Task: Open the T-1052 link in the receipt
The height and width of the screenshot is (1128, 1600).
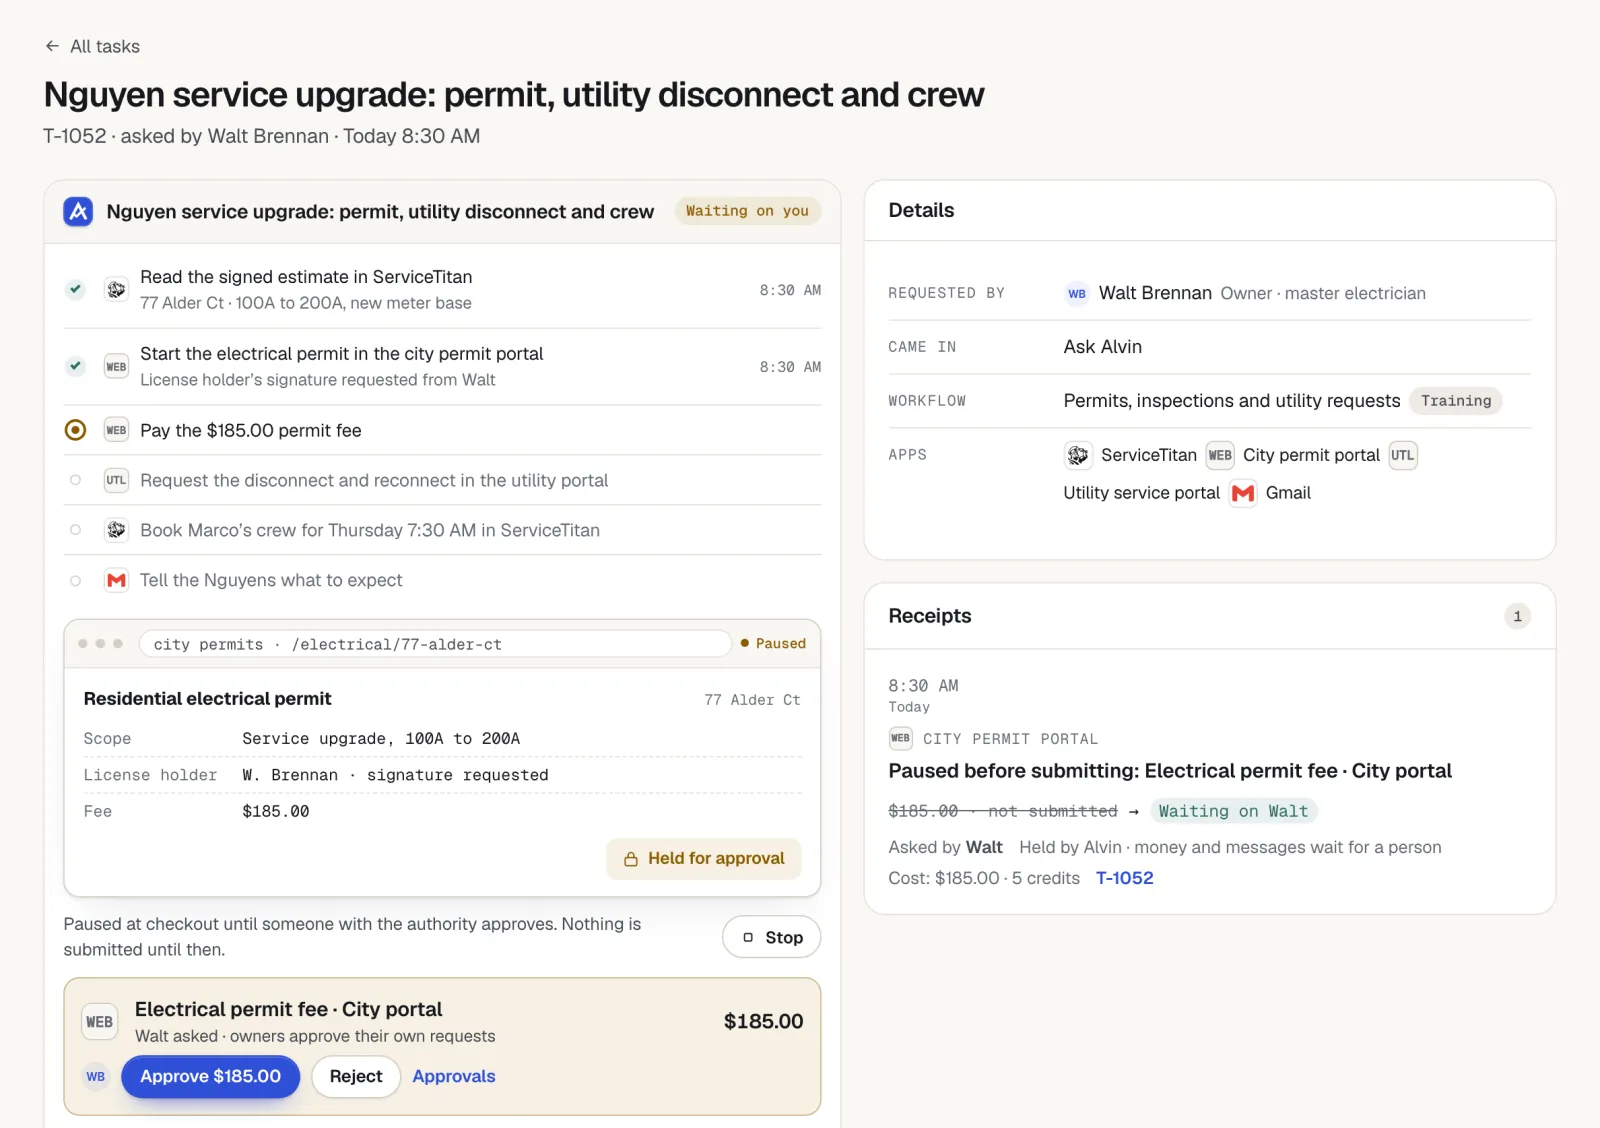Action: 1124,878
